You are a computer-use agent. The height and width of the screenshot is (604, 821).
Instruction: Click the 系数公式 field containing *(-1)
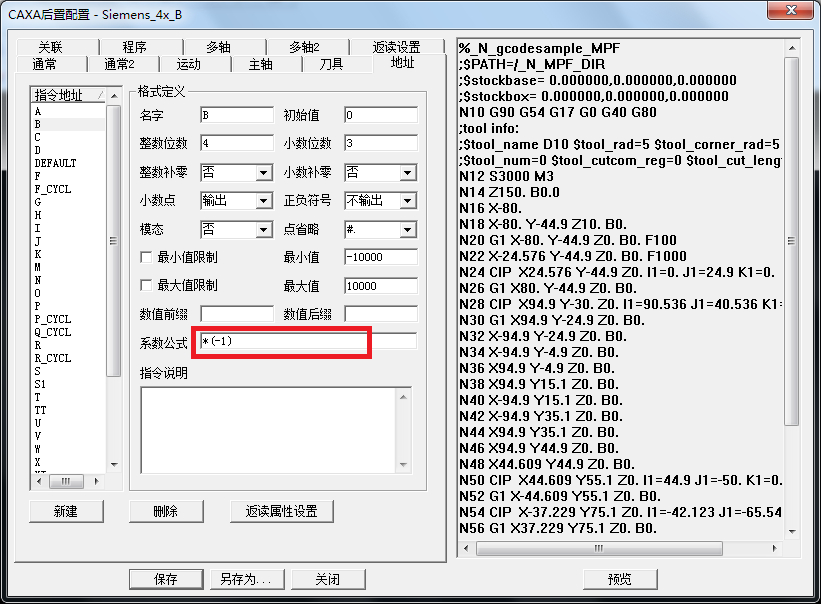point(308,341)
